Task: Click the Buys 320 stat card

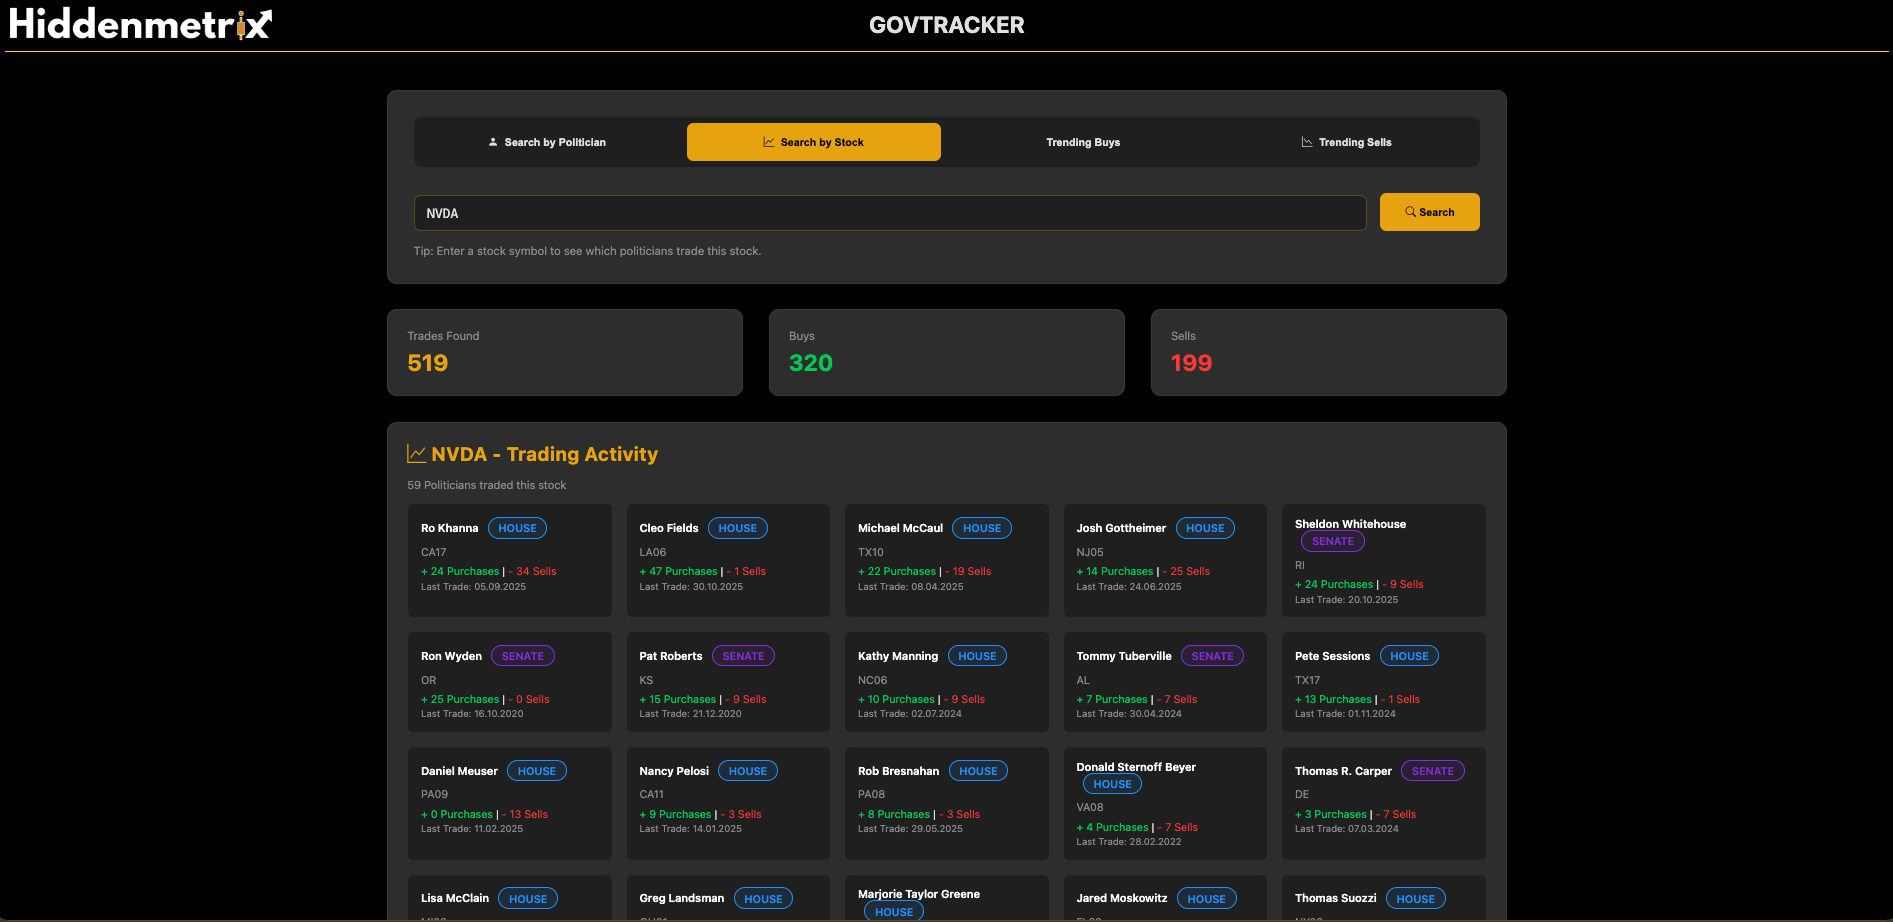Action: (946, 352)
